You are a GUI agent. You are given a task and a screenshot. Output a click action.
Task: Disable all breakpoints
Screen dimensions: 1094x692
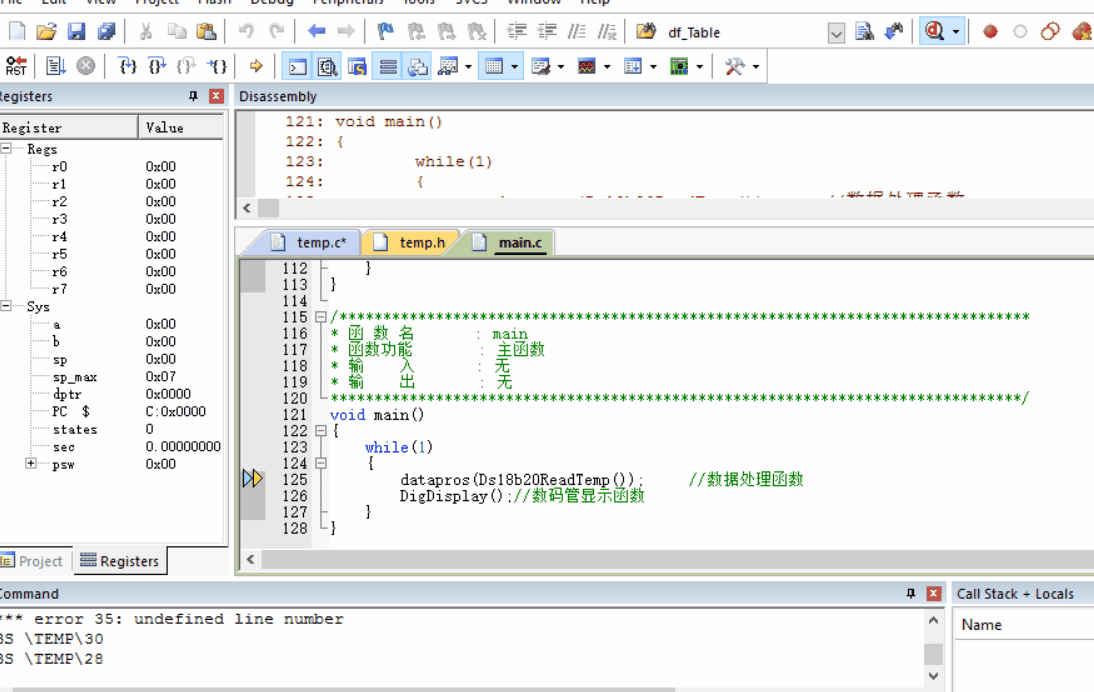point(1050,31)
